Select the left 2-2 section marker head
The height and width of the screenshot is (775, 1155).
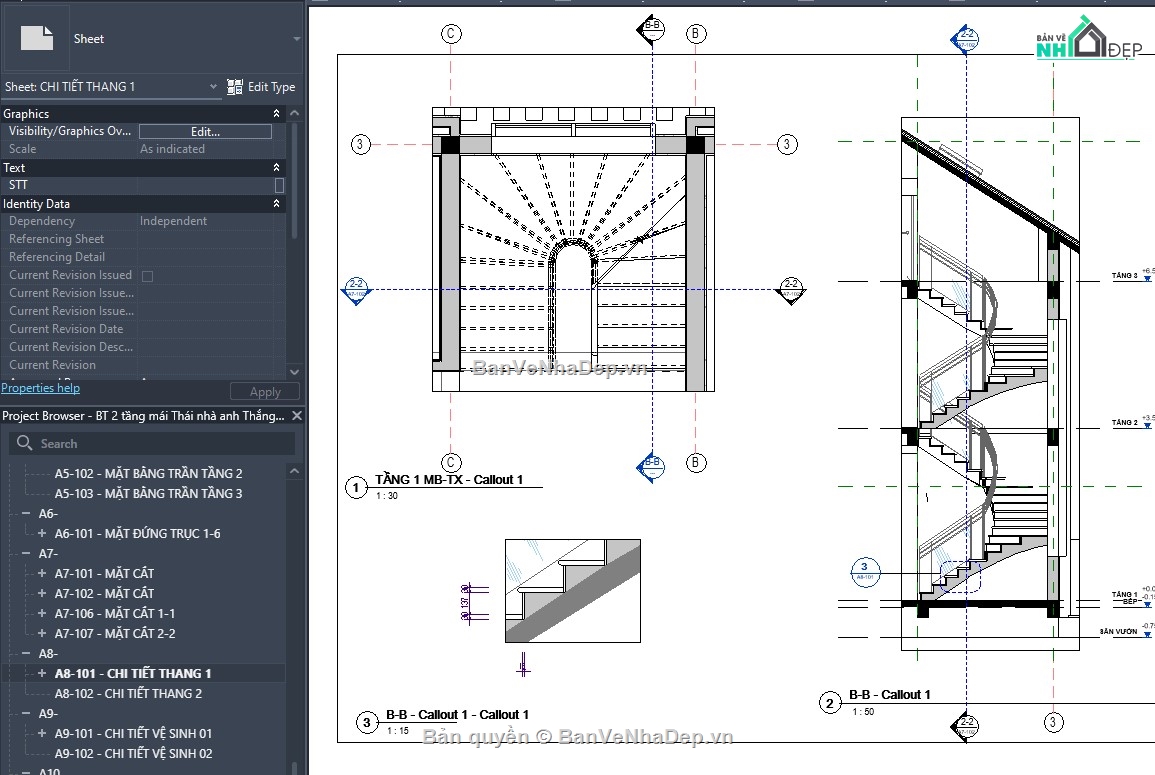(356, 290)
